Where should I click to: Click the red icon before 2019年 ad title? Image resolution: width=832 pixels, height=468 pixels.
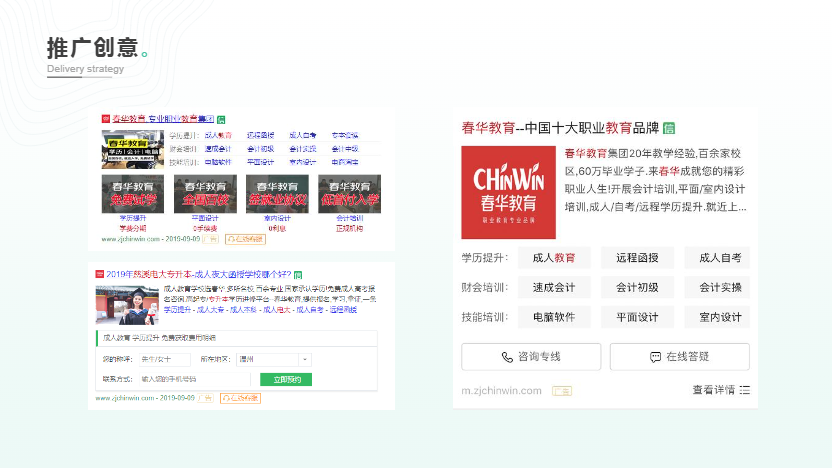[x=99, y=274]
